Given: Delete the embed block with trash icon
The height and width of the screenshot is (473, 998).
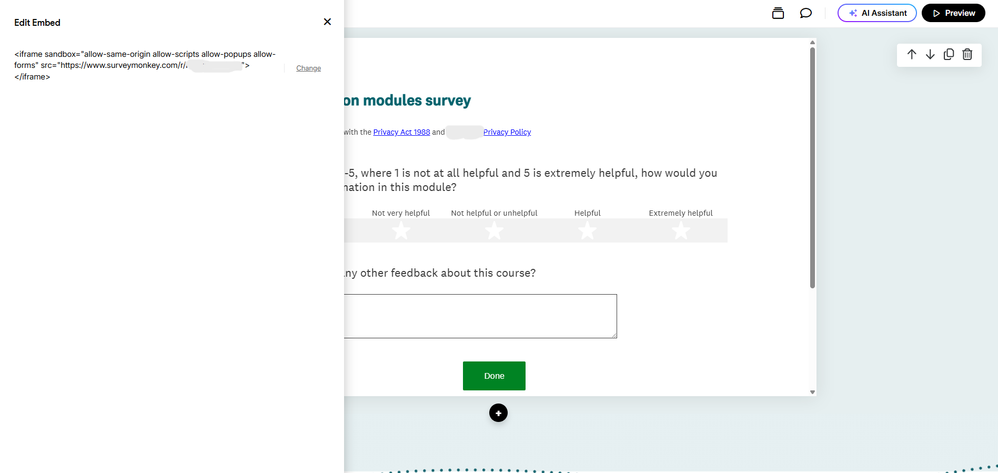Looking at the screenshot, I should click(967, 54).
